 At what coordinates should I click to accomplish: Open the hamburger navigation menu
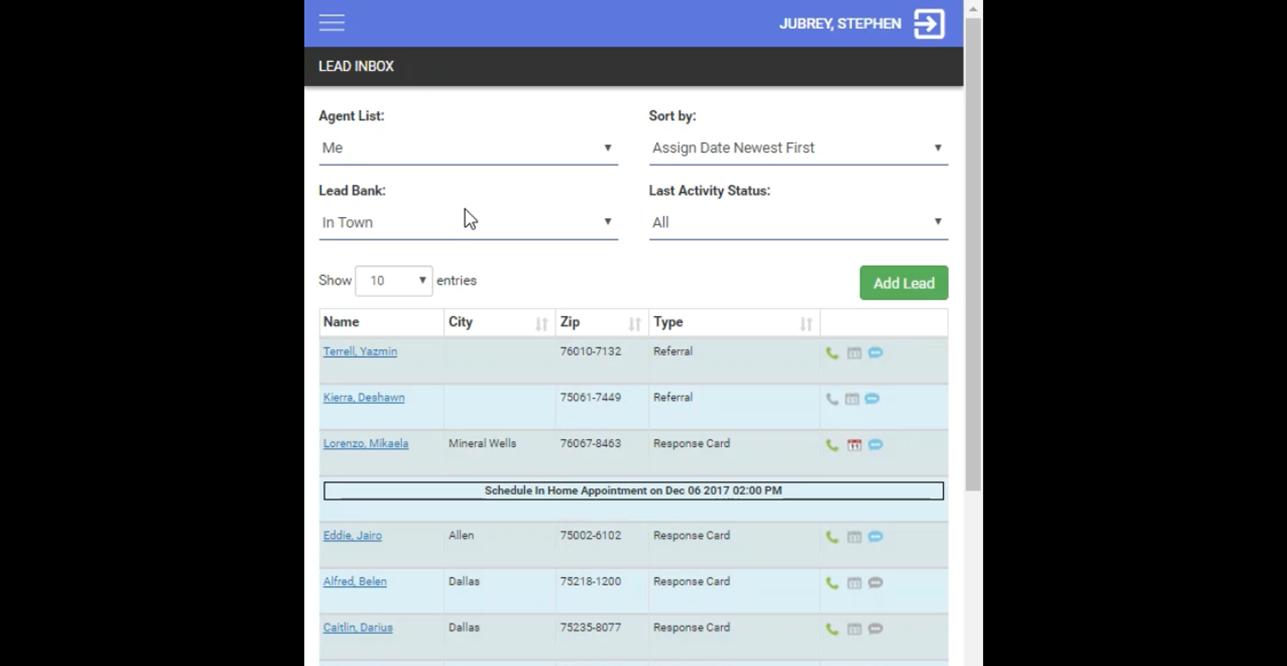coord(332,23)
